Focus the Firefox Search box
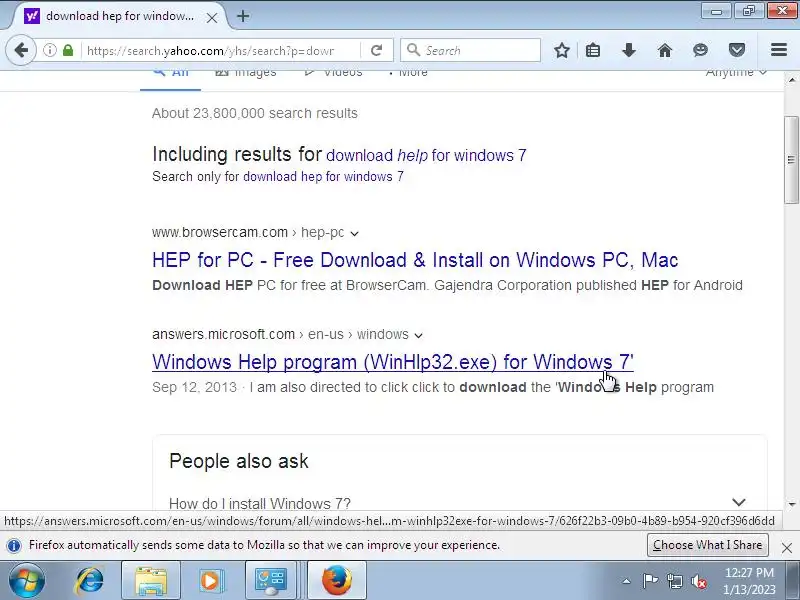The width and height of the screenshot is (800, 600). point(470,50)
